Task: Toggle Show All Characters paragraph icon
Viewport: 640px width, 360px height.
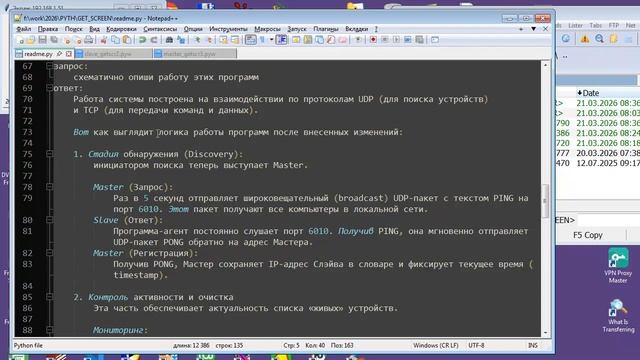Action: (x=262, y=40)
